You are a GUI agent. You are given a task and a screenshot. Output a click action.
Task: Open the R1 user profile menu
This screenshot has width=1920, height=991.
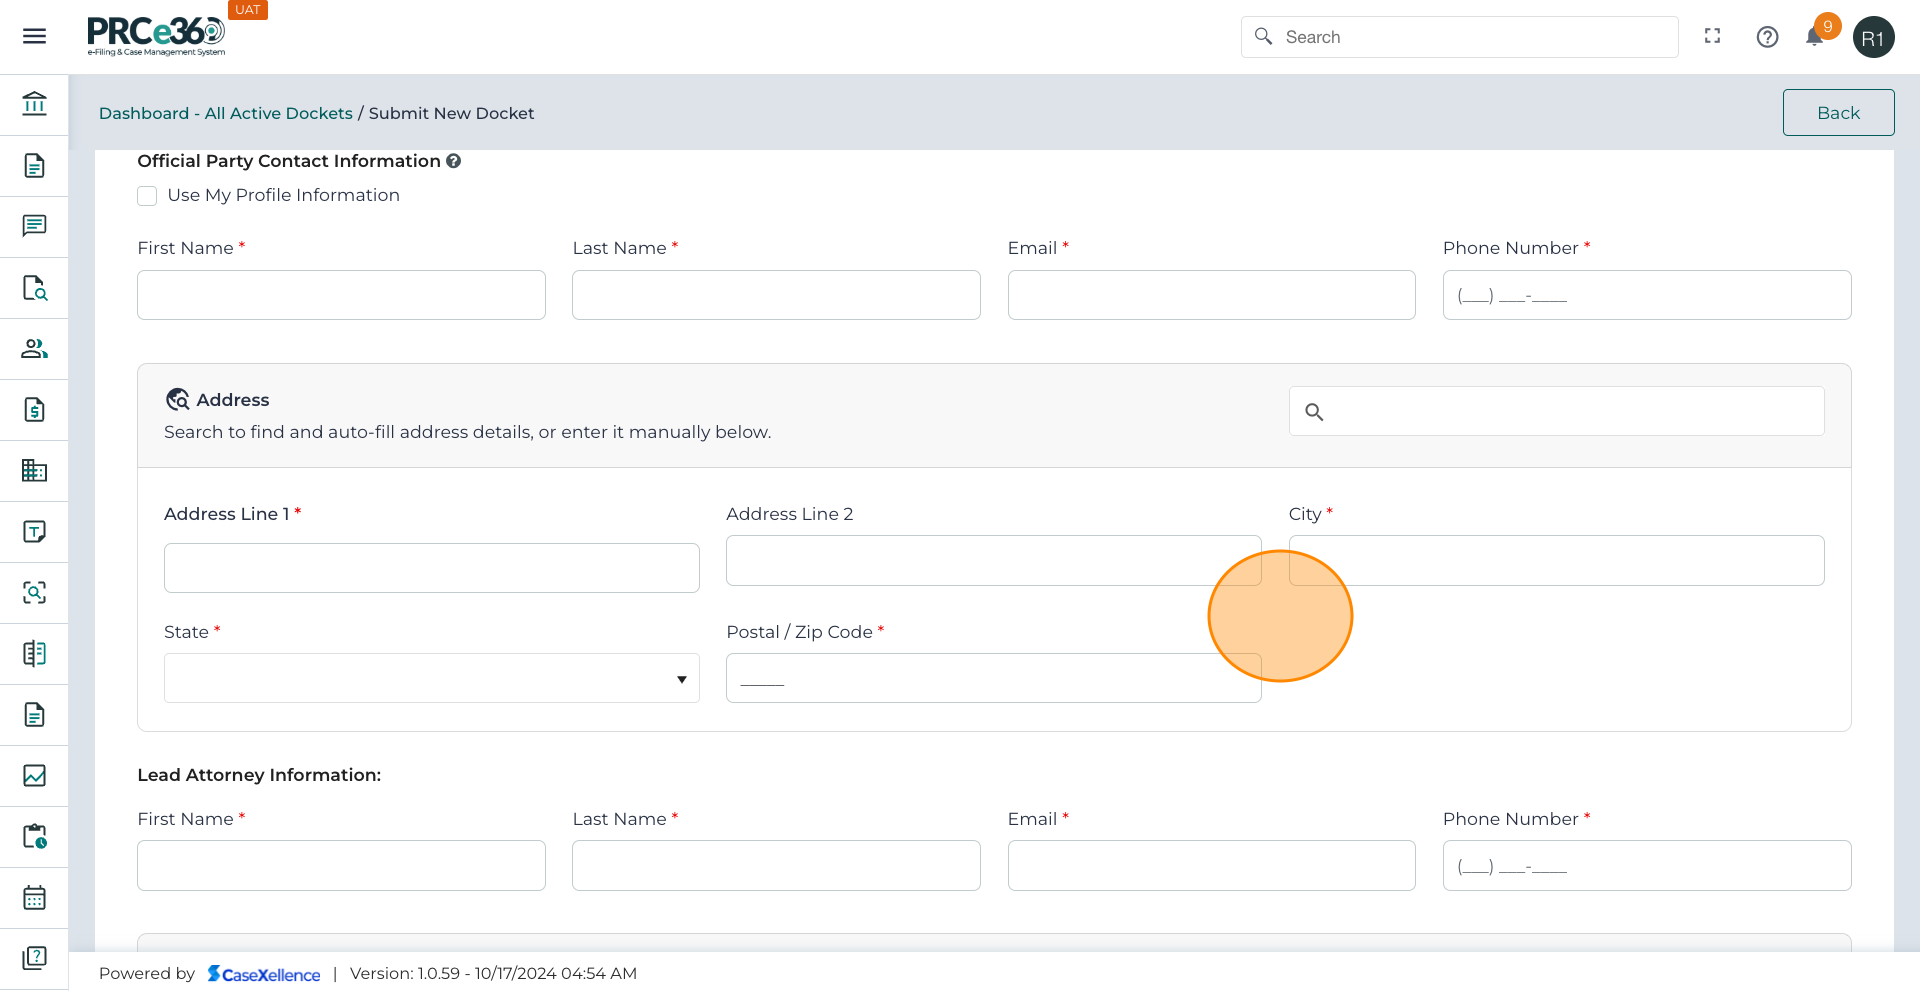tap(1873, 38)
